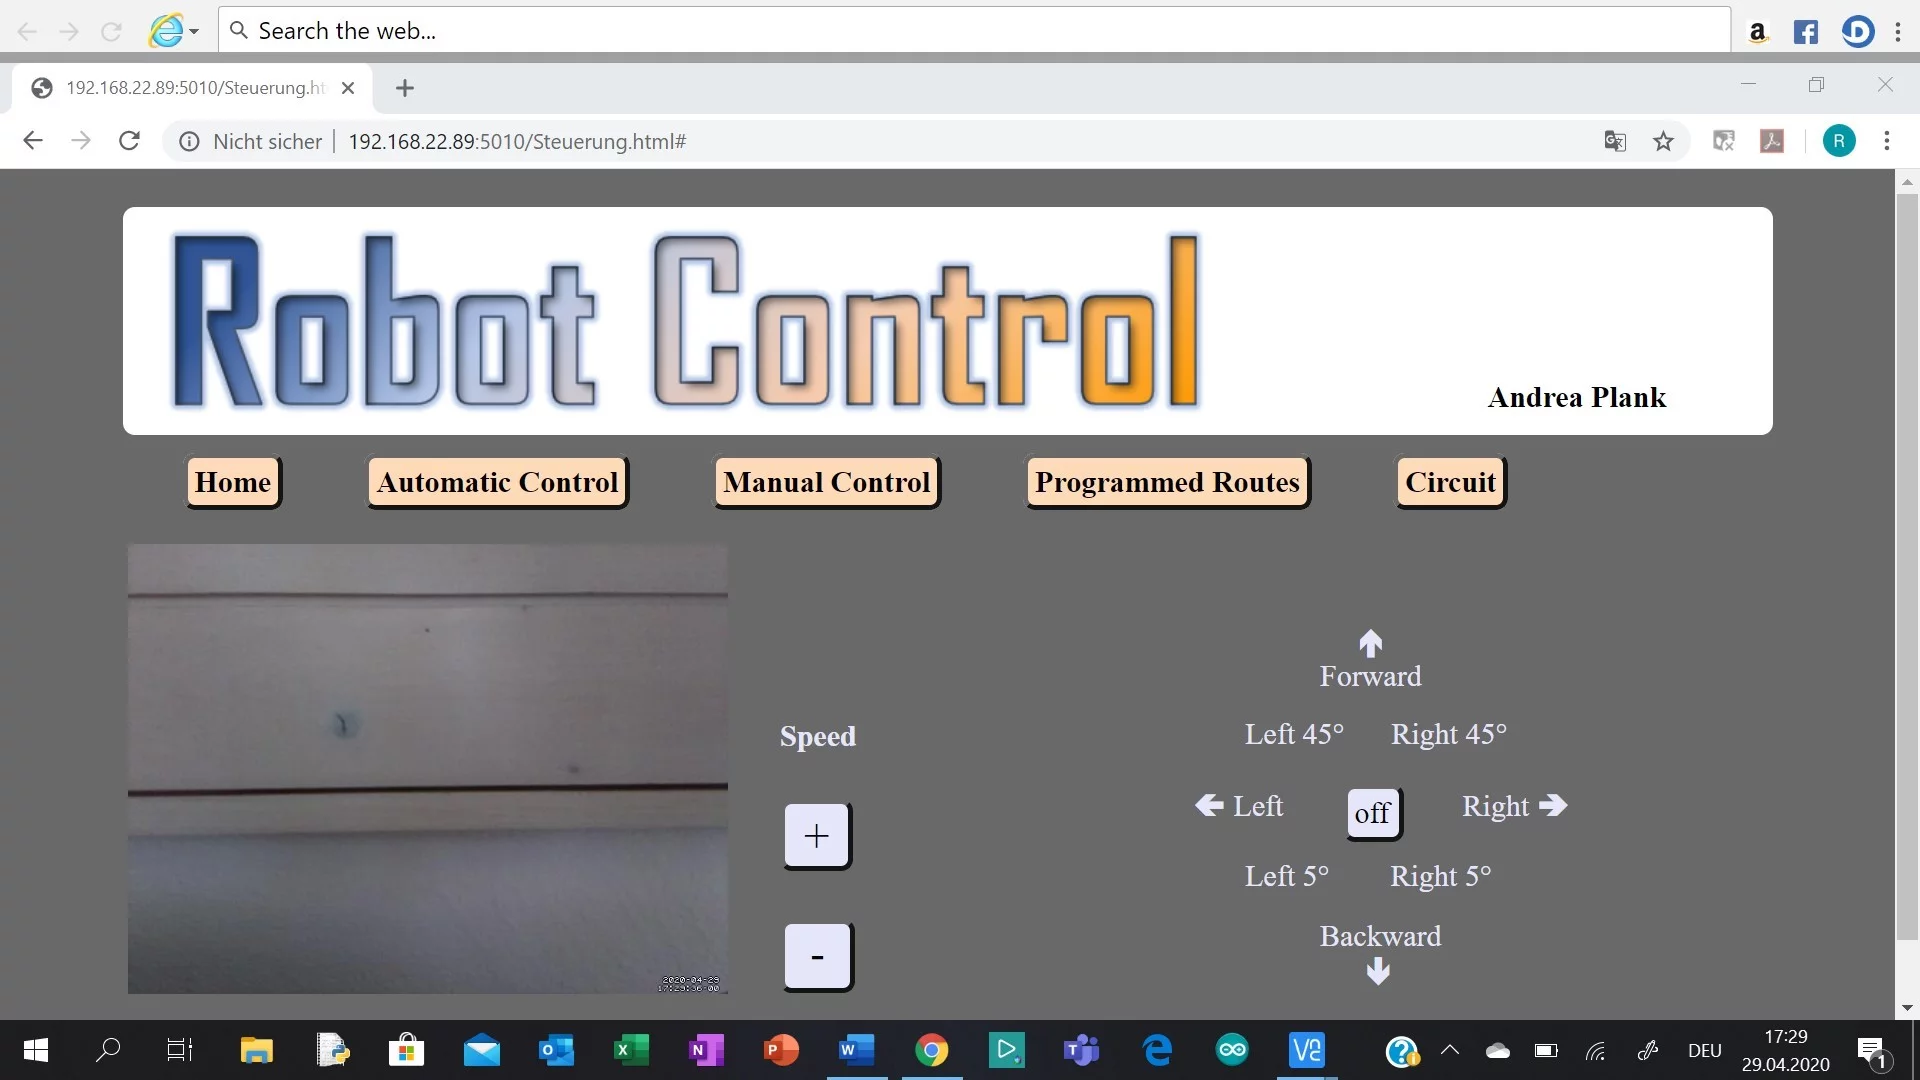Click the Robot Control banner logo
Screen dimensions: 1920x1080
[686, 321]
